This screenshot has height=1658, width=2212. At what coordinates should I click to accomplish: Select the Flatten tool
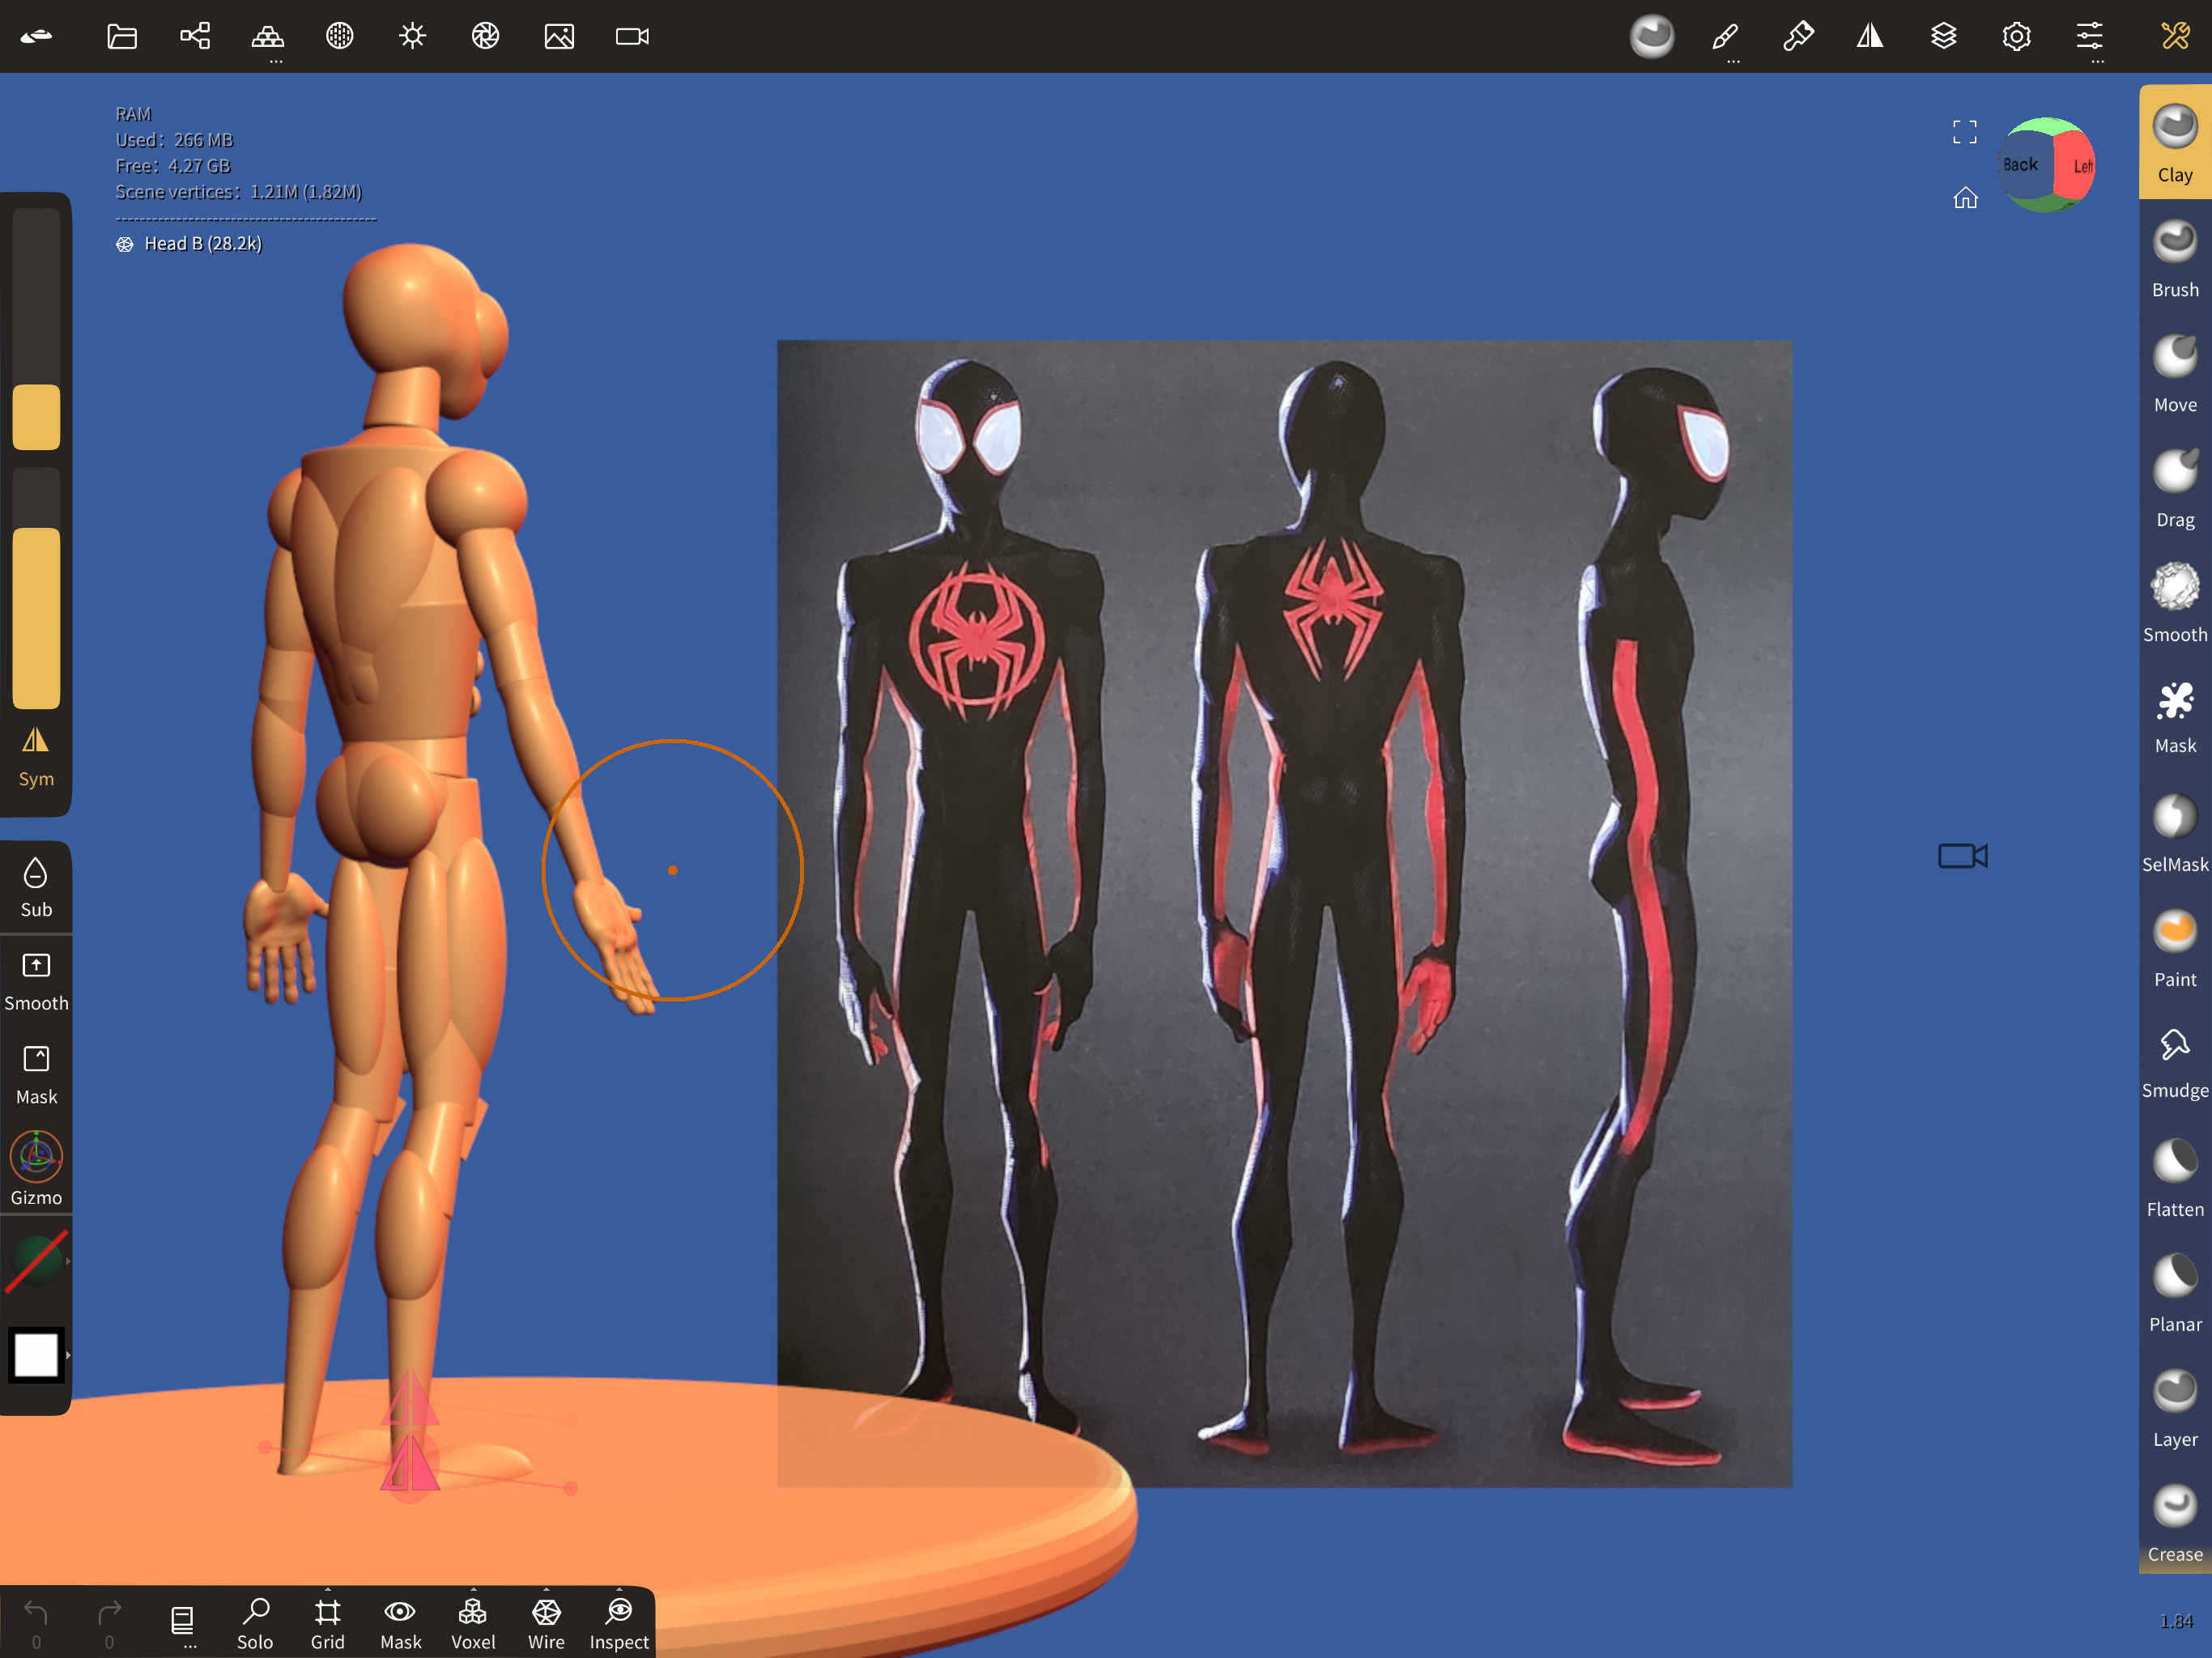[2175, 1178]
